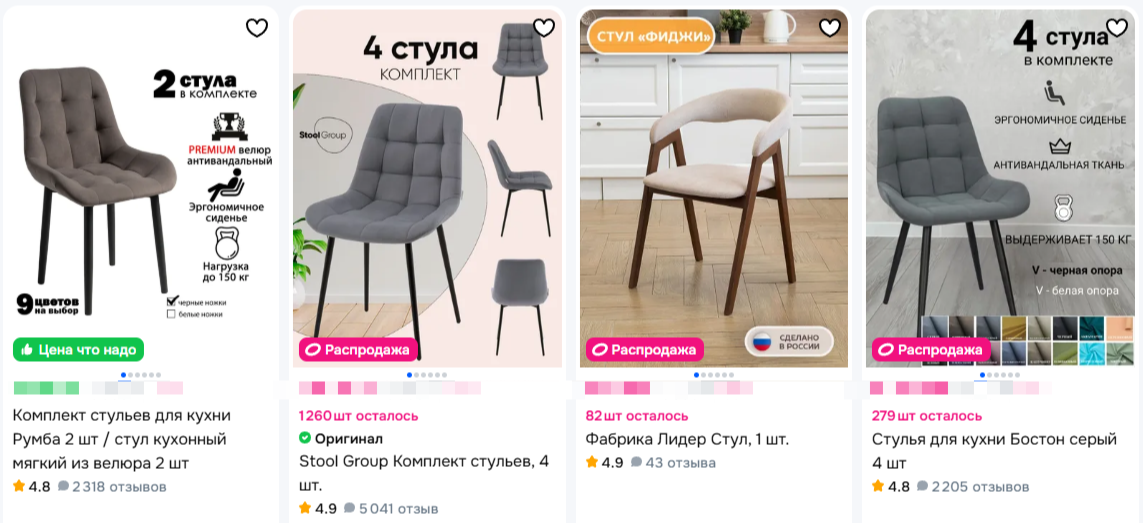Click green verified Оригинал checkmark icon
The image size is (1143, 523).
click(x=305, y=438)
